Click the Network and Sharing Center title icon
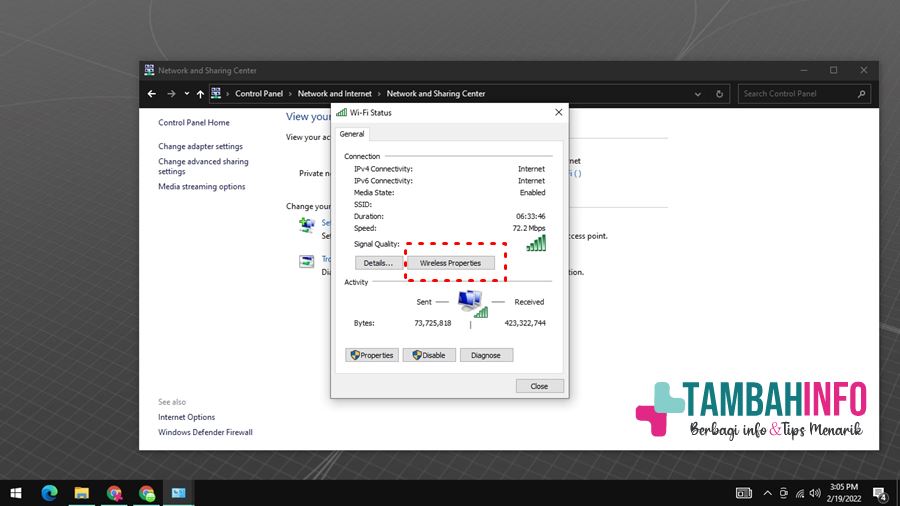 click(x=149, y=70)
